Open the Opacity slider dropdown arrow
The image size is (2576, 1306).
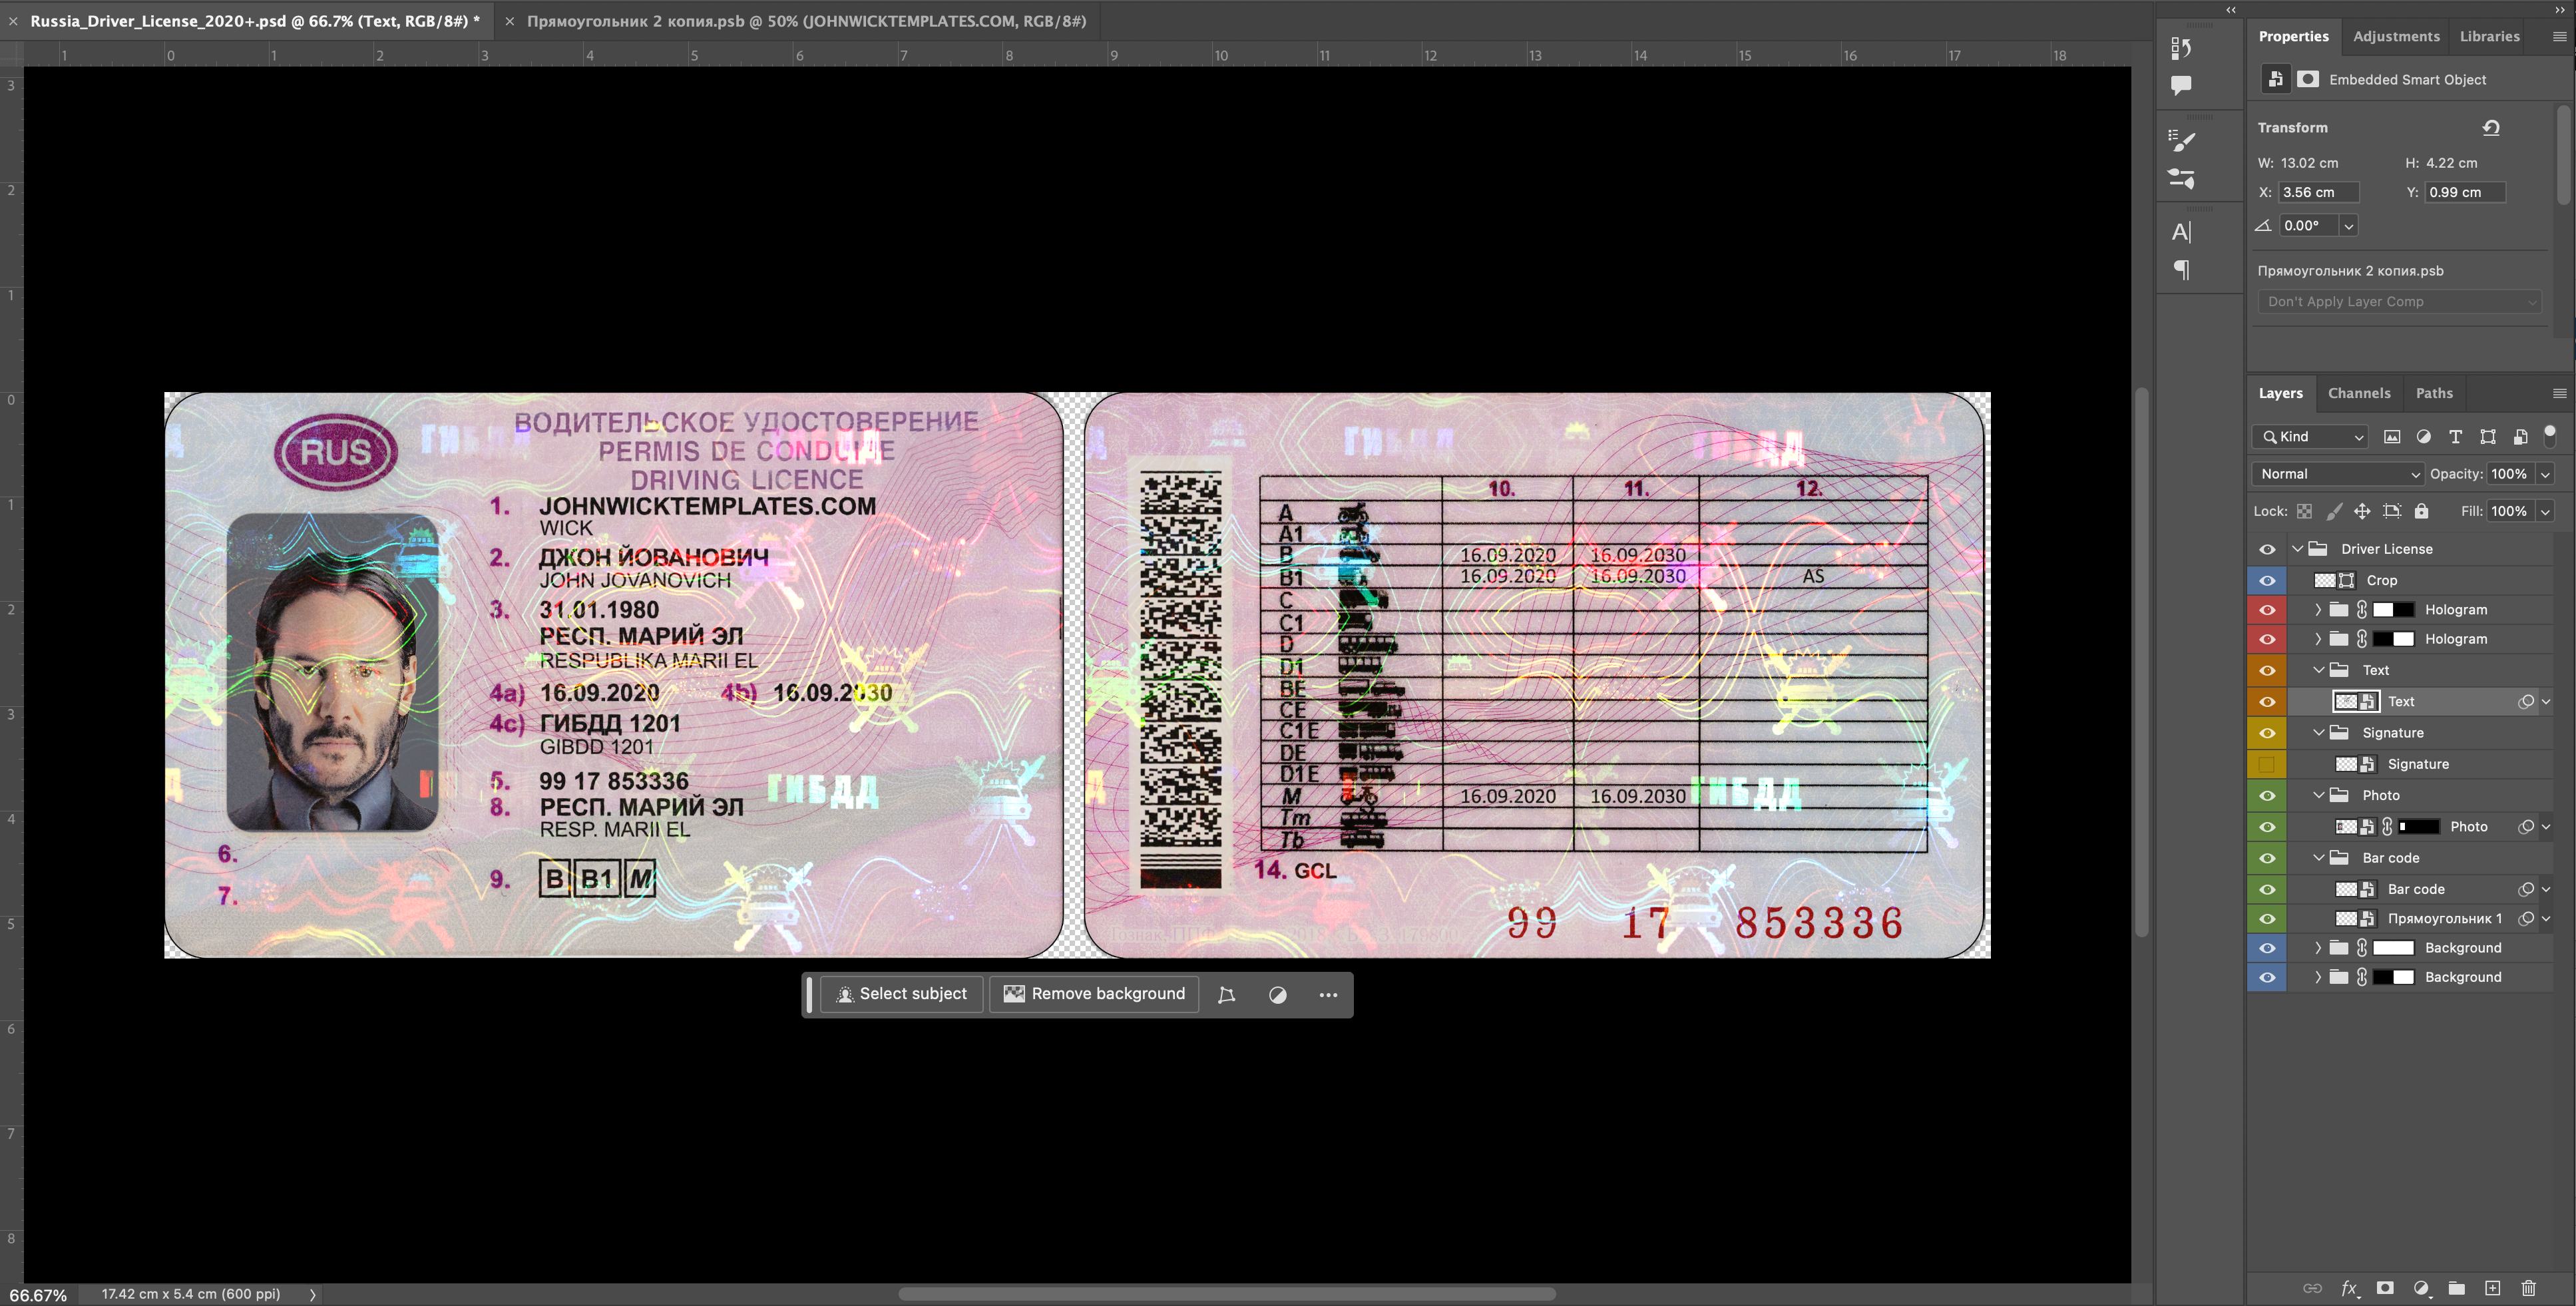(2545, 474)
